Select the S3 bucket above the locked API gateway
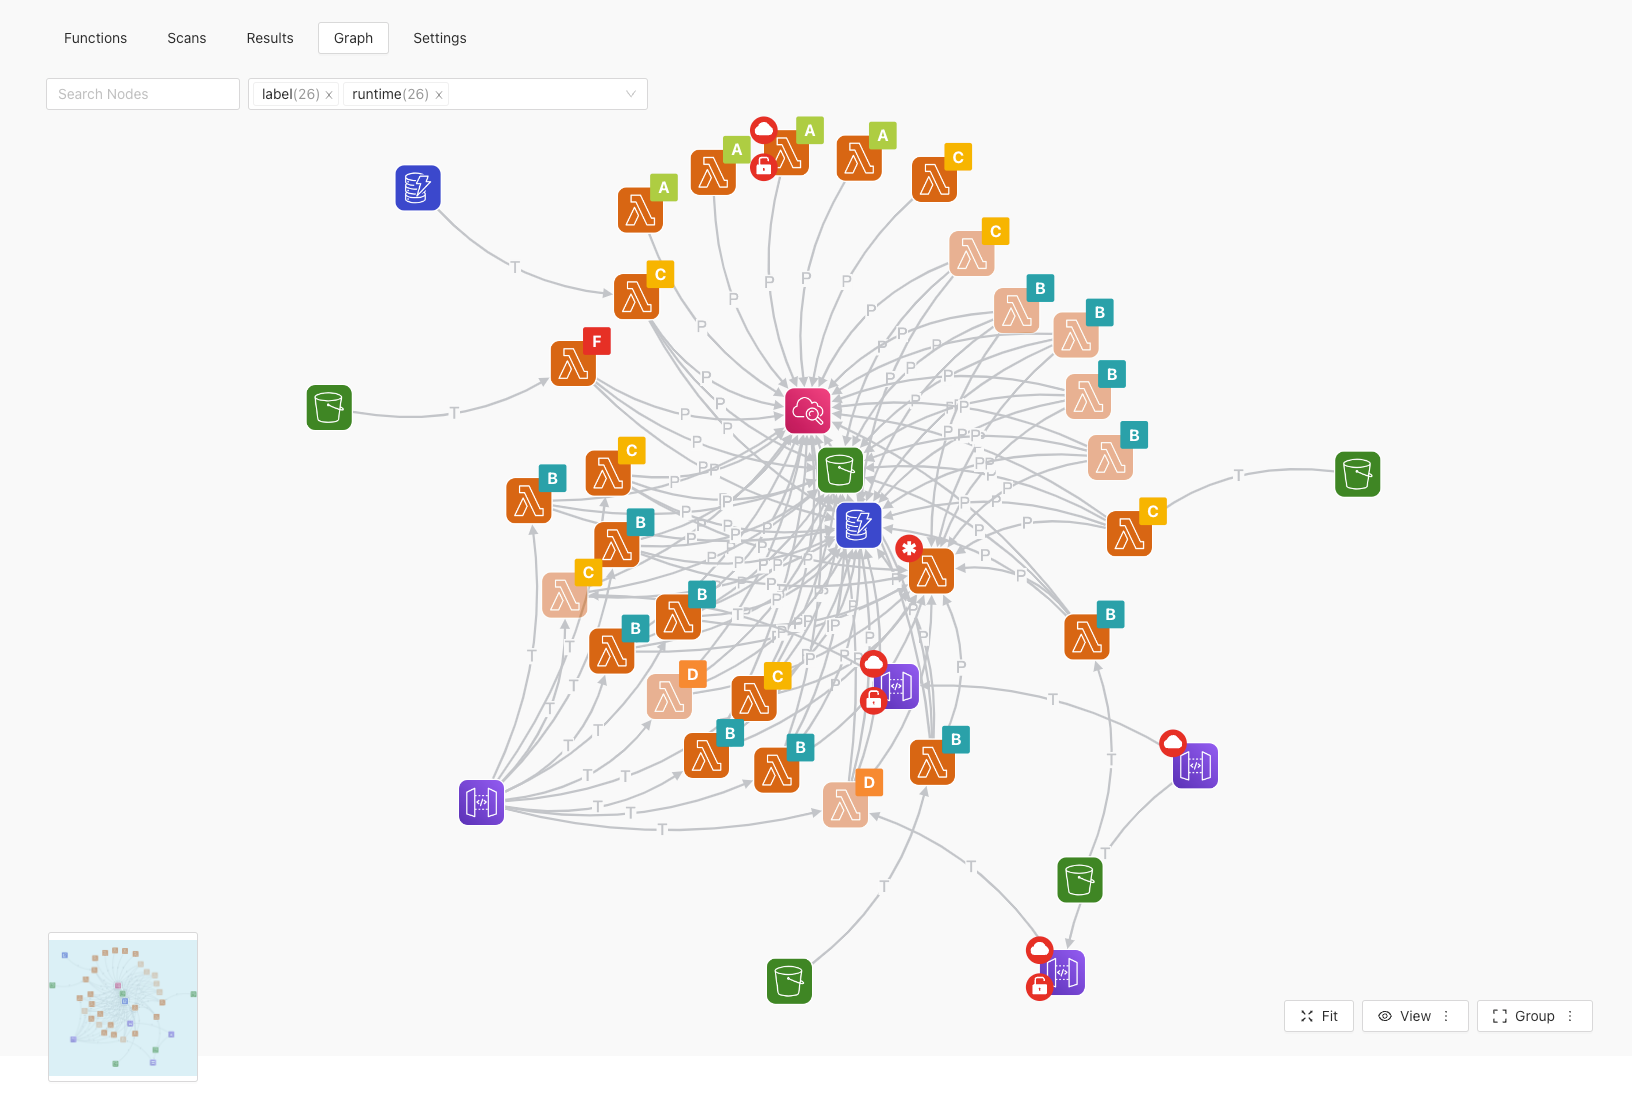This screenshot has height=1093, width=1632. pyautogui.click(x=1080, y=880)
